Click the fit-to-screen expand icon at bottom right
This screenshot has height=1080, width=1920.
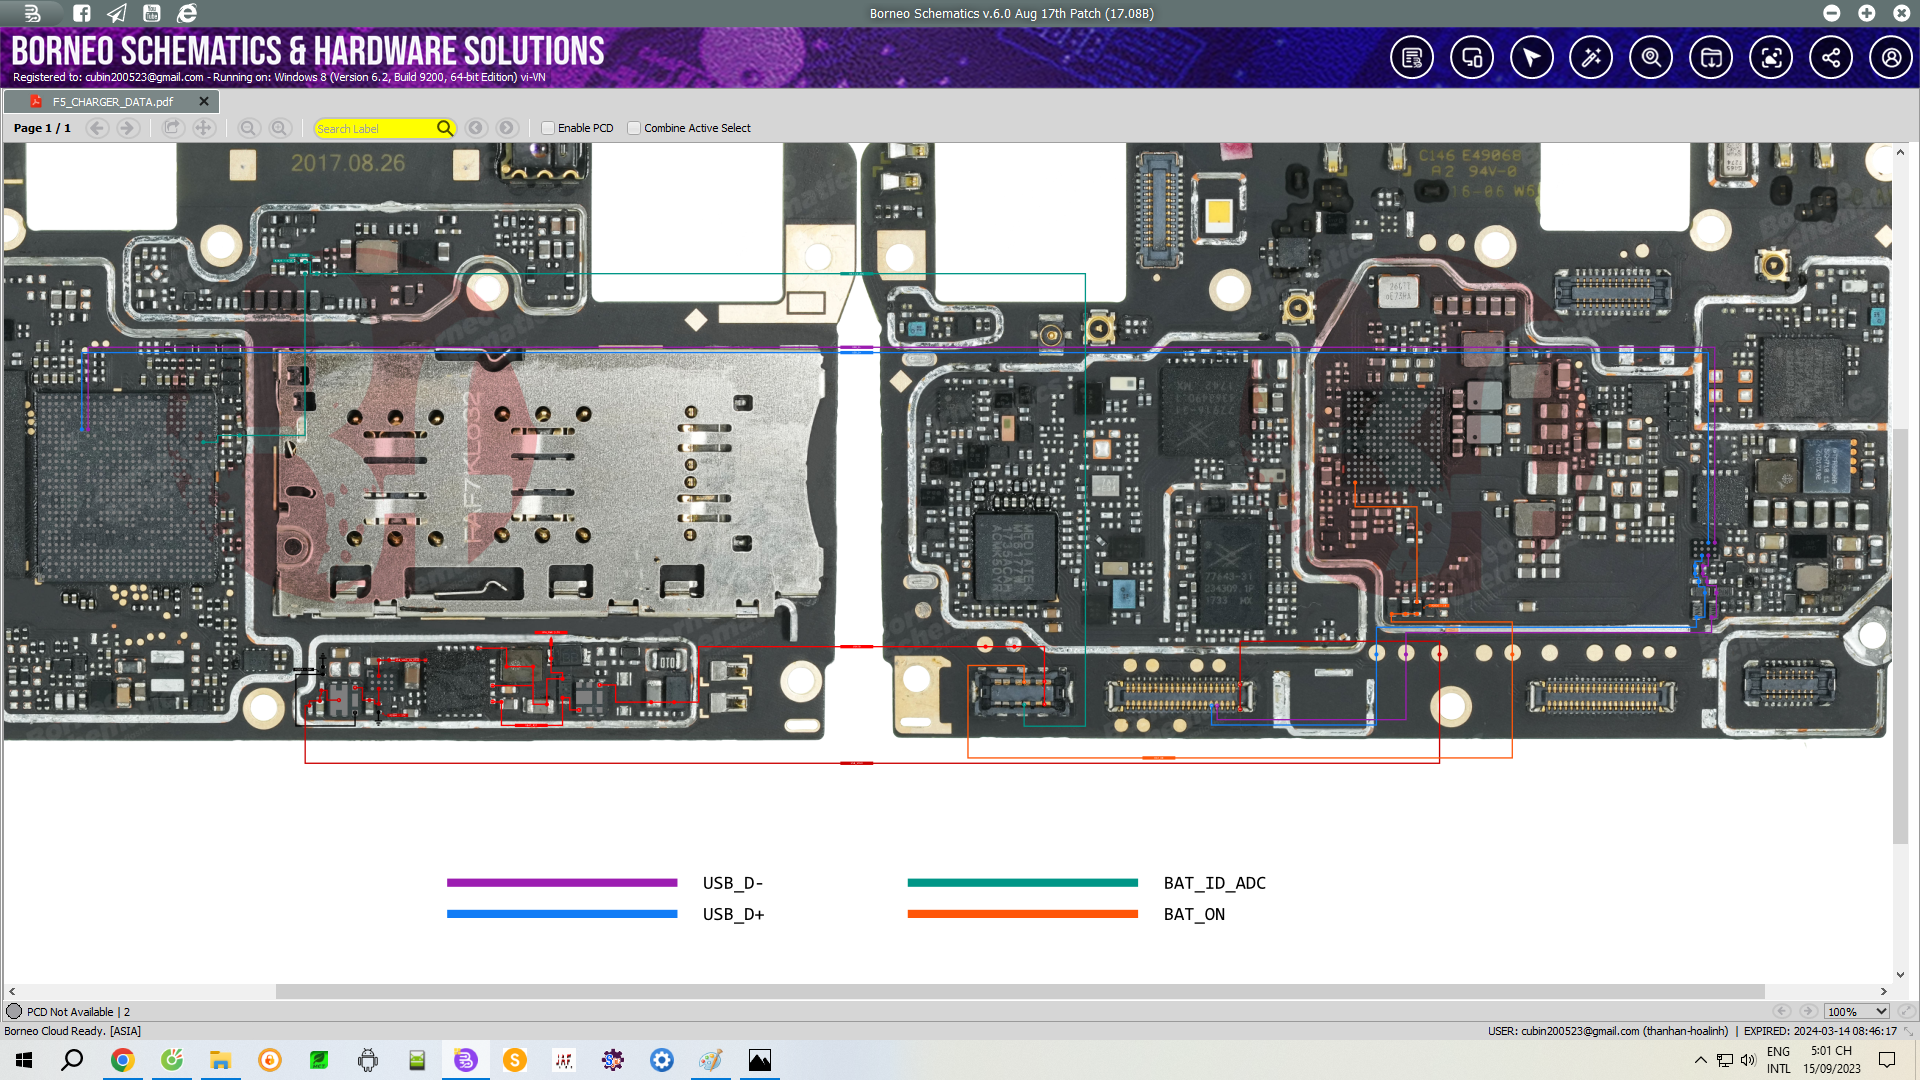[x=1906, y=1011]
